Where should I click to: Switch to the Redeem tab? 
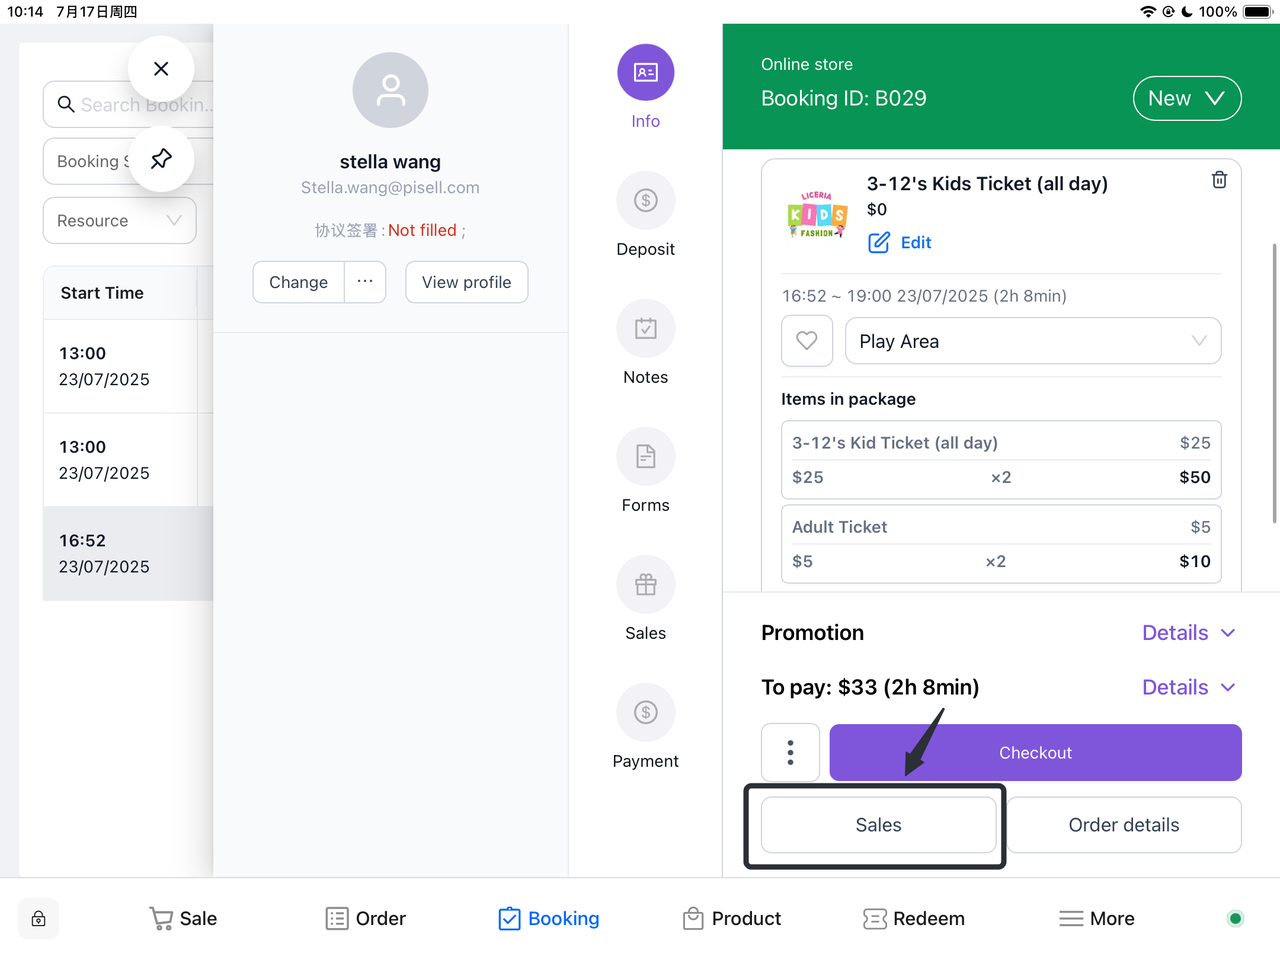click(914, 919)
